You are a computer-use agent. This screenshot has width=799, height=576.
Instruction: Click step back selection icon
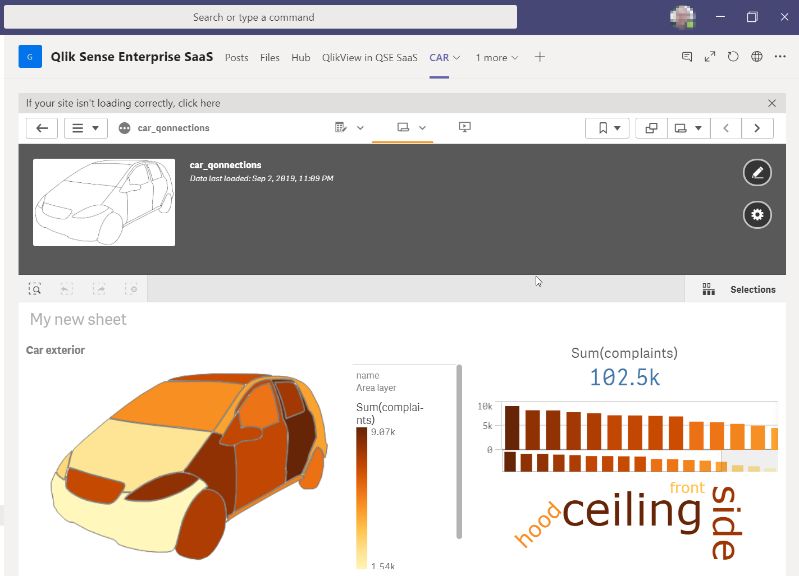[67, 289]
